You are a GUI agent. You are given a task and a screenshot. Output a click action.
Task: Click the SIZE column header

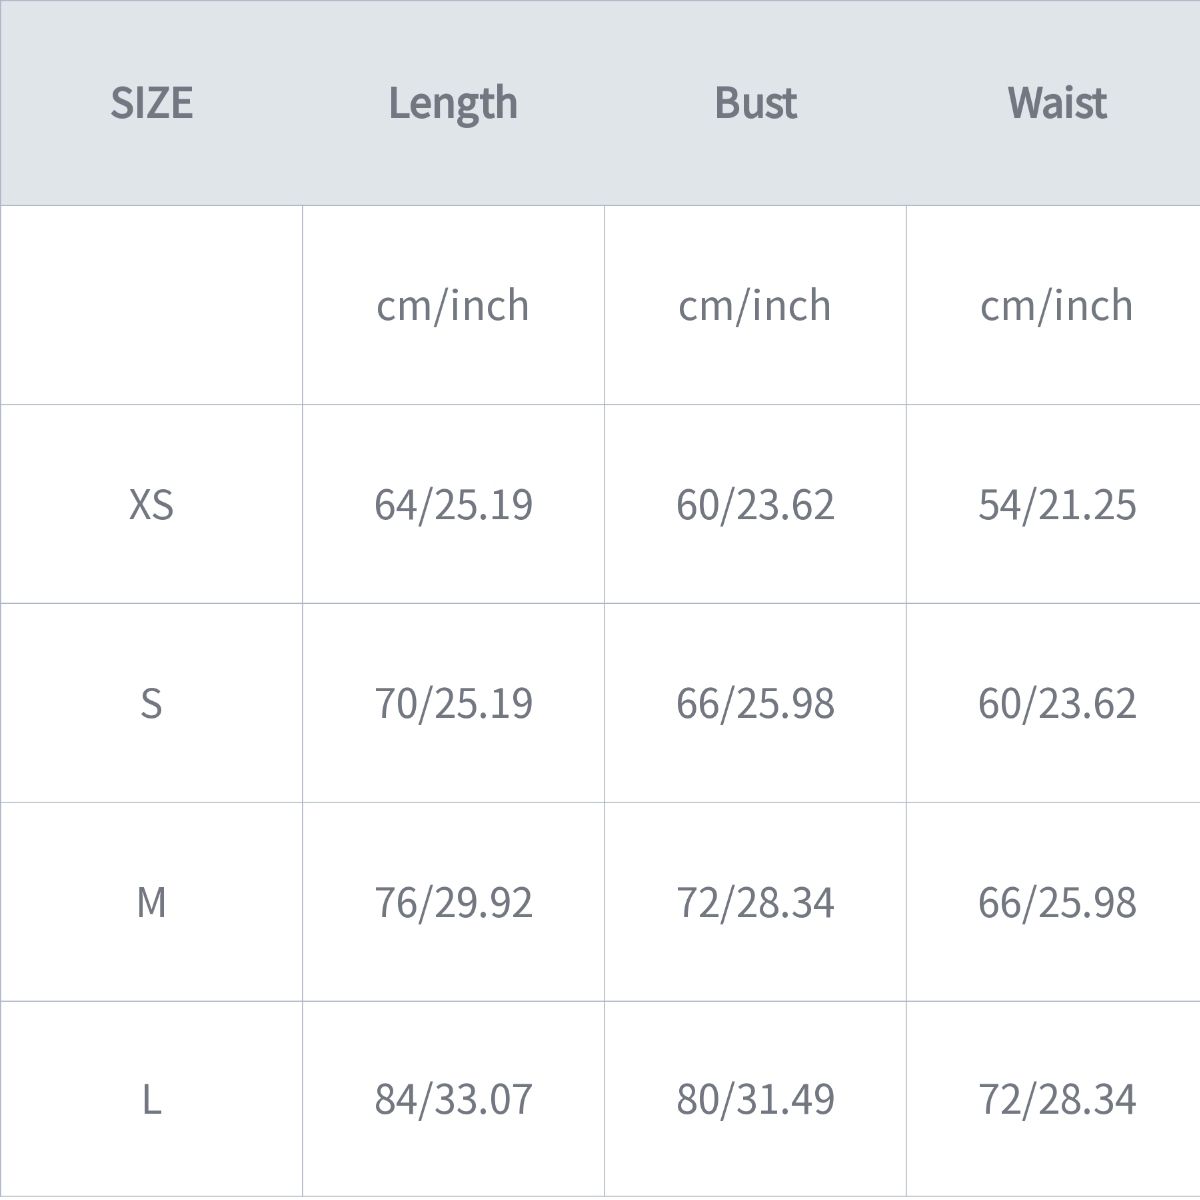(151, 103)
